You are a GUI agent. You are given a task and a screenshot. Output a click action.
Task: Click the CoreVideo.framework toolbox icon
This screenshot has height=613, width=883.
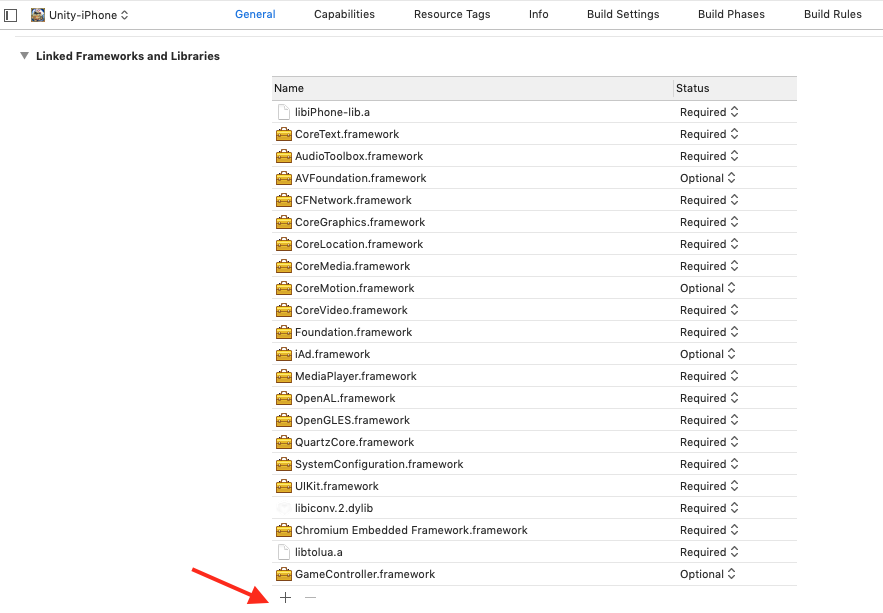click(x=284, y=310)
